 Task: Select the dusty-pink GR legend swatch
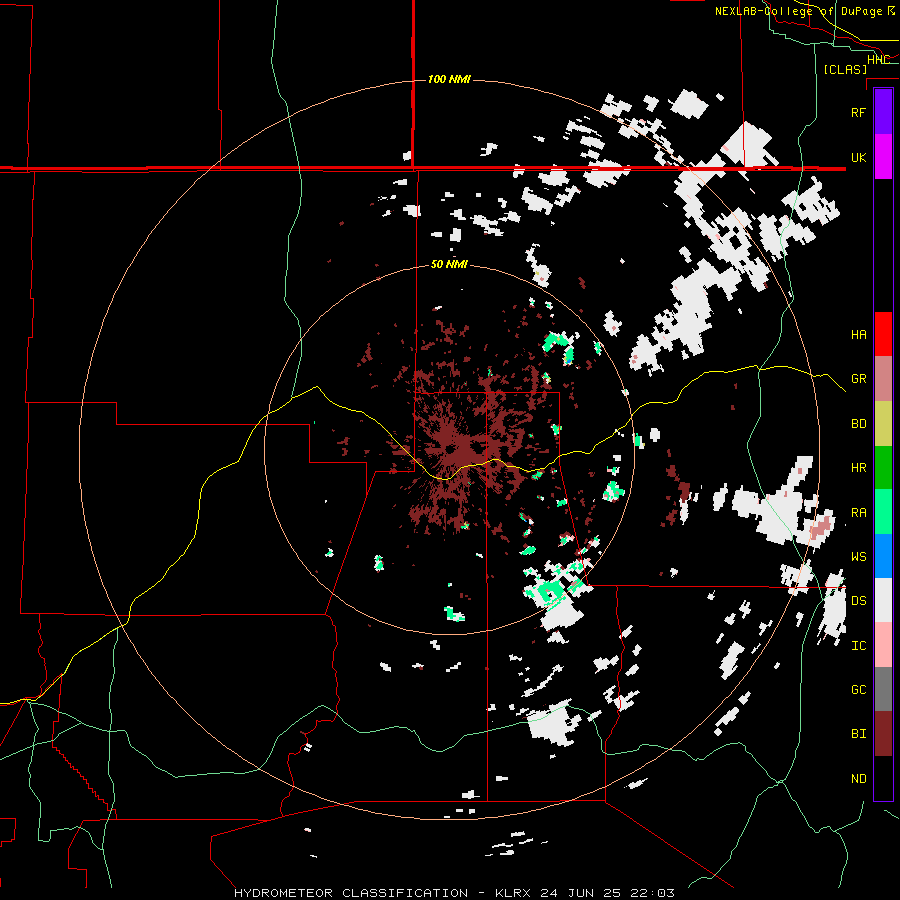pos(883,378)
